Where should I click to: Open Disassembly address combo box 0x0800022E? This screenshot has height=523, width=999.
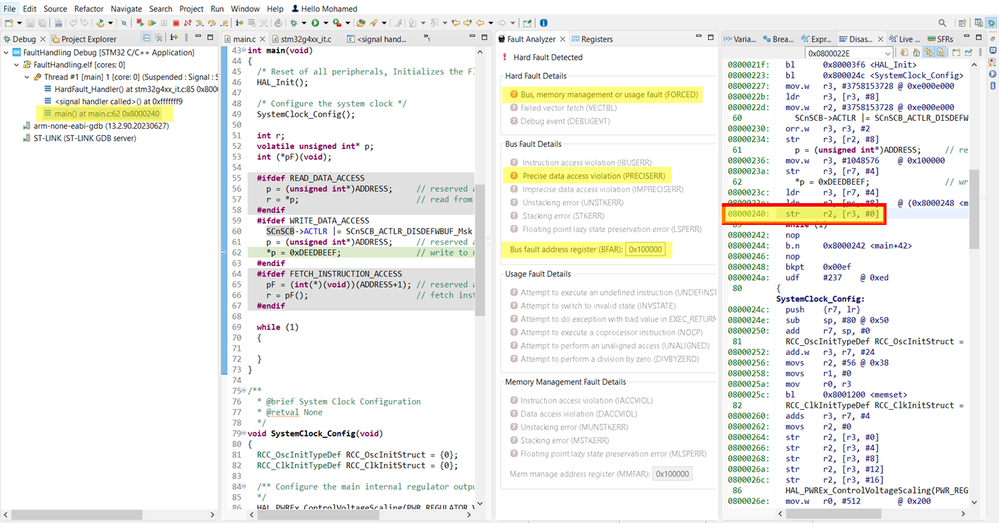pos(888,54)
